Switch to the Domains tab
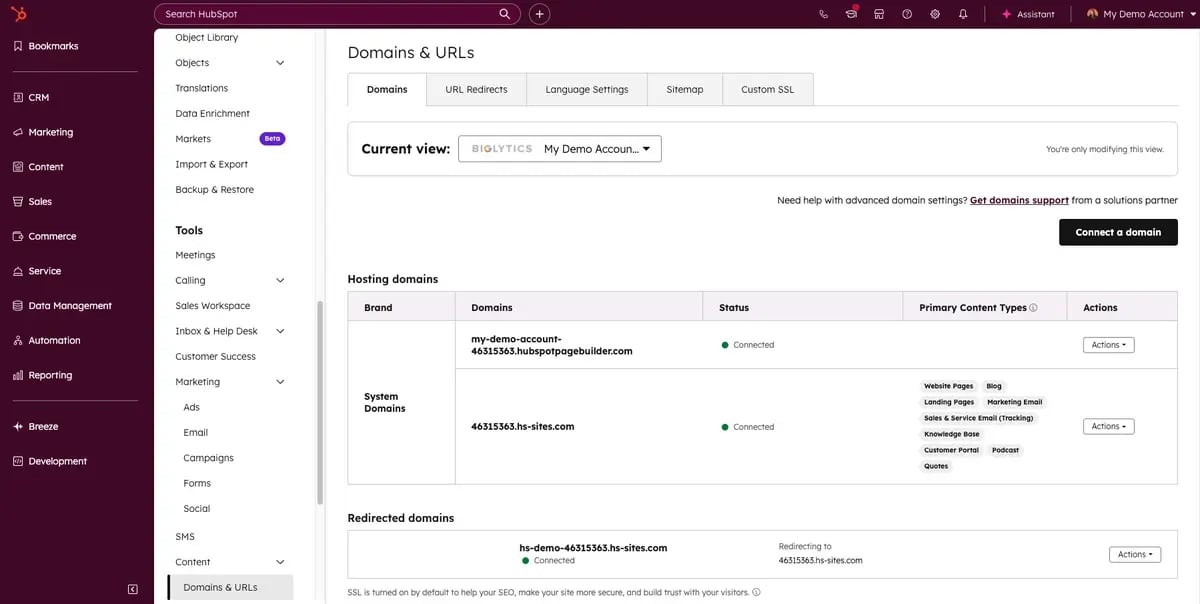 [387, 89]
